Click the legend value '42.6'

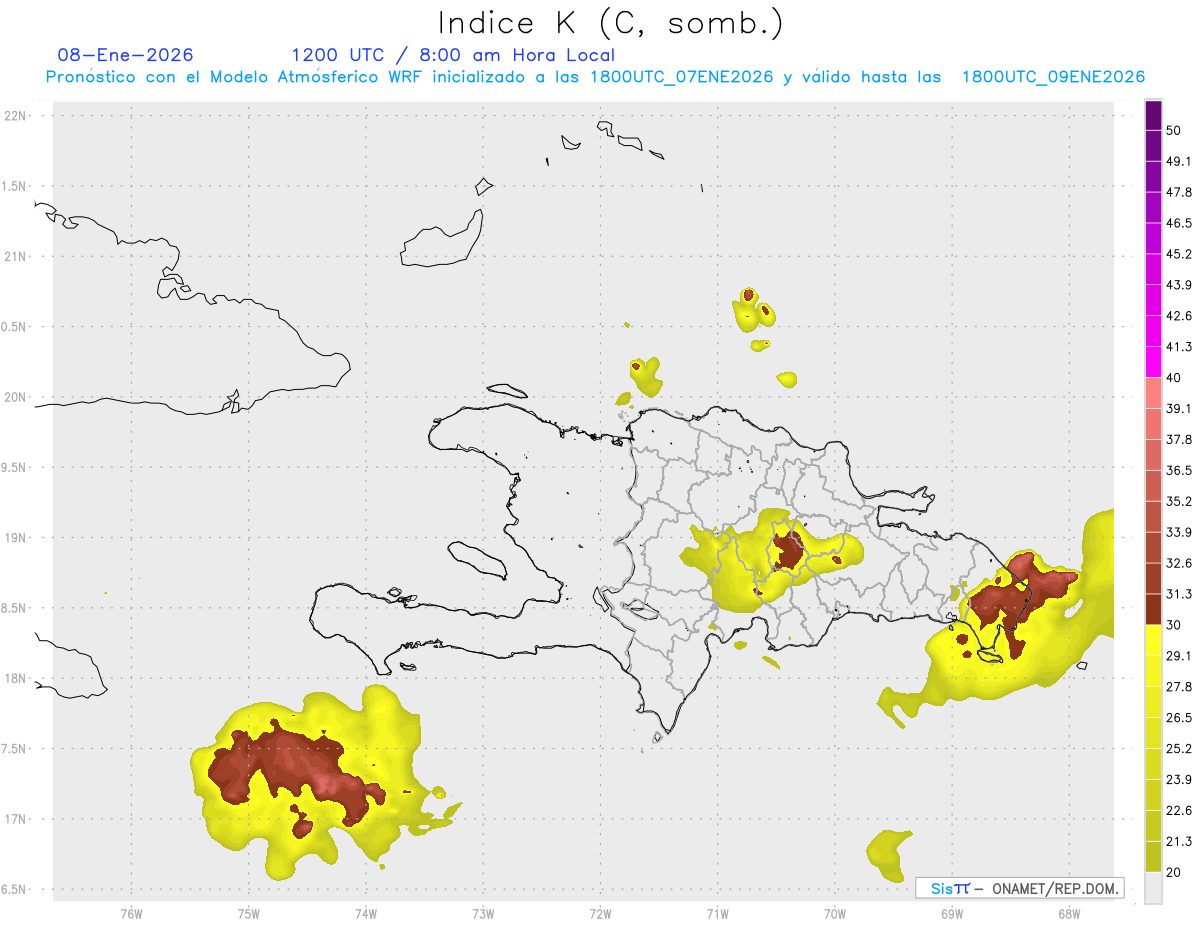coord(1178,316)
